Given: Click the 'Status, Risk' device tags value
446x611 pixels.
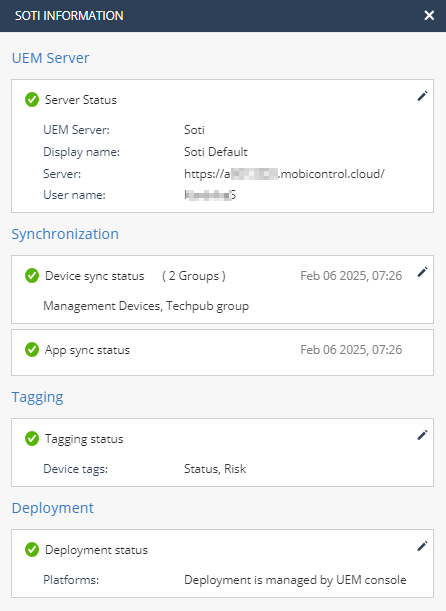Looking at the screenshot, I should (x=215, y=469).
